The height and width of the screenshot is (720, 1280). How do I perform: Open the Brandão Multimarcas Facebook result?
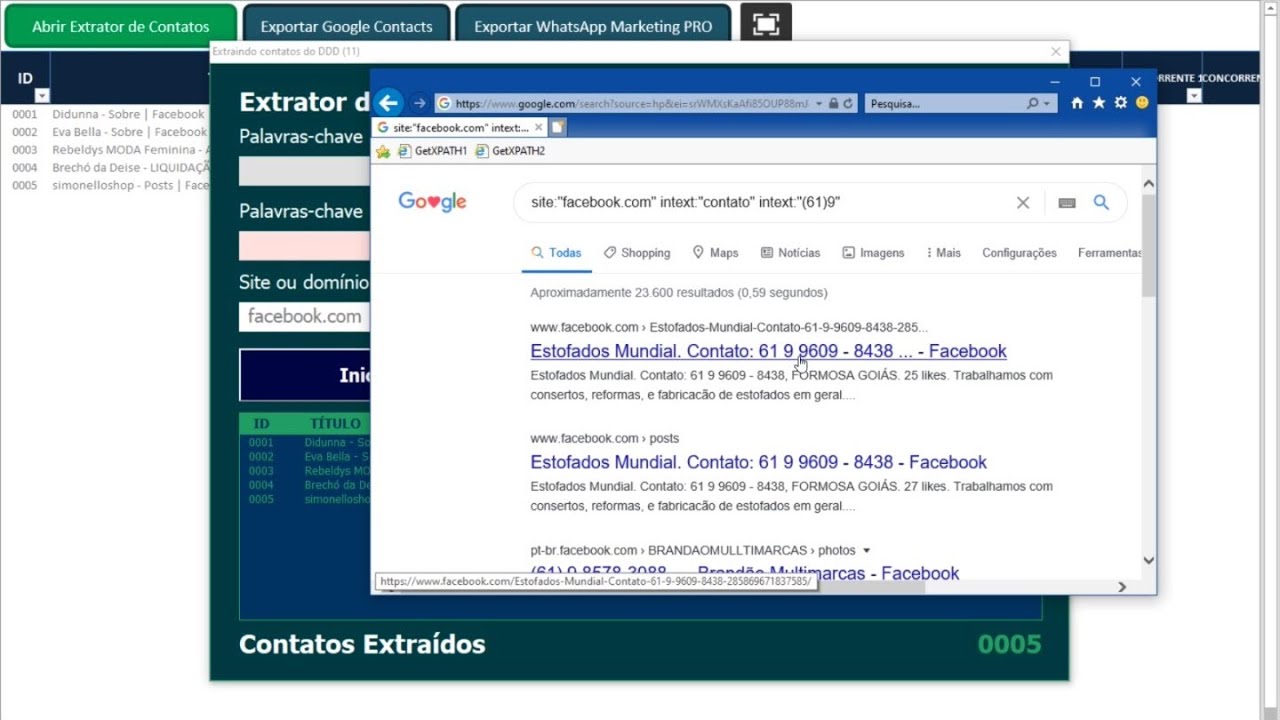coord(745,573)
